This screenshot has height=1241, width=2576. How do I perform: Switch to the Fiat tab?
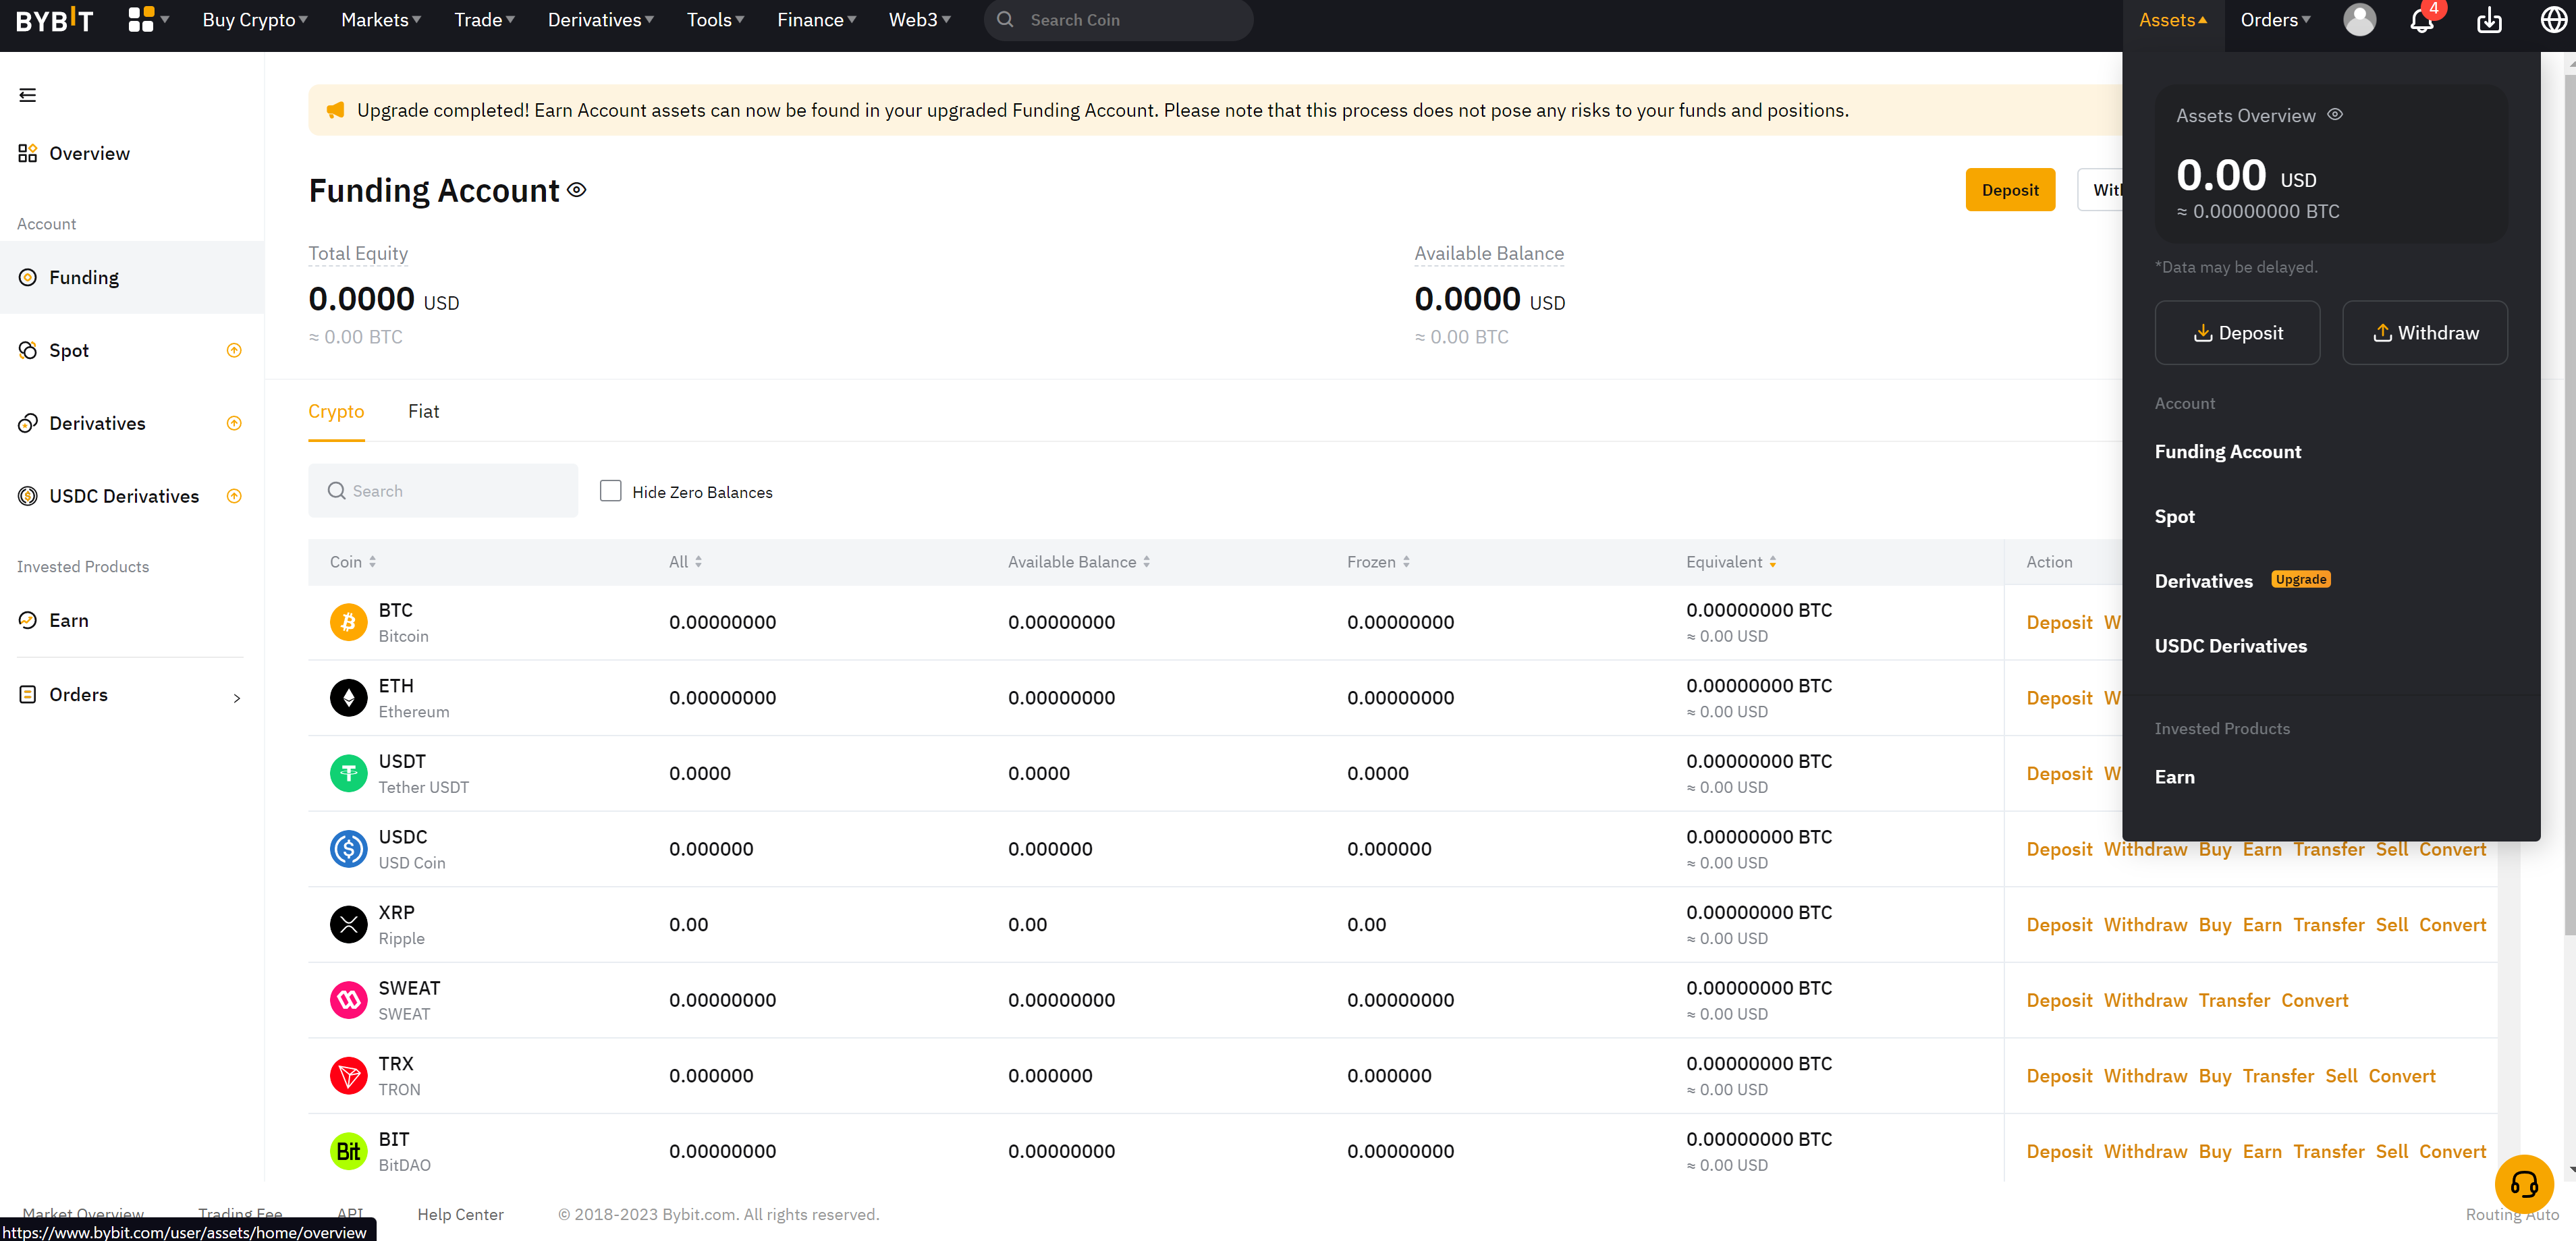[423, 411]
